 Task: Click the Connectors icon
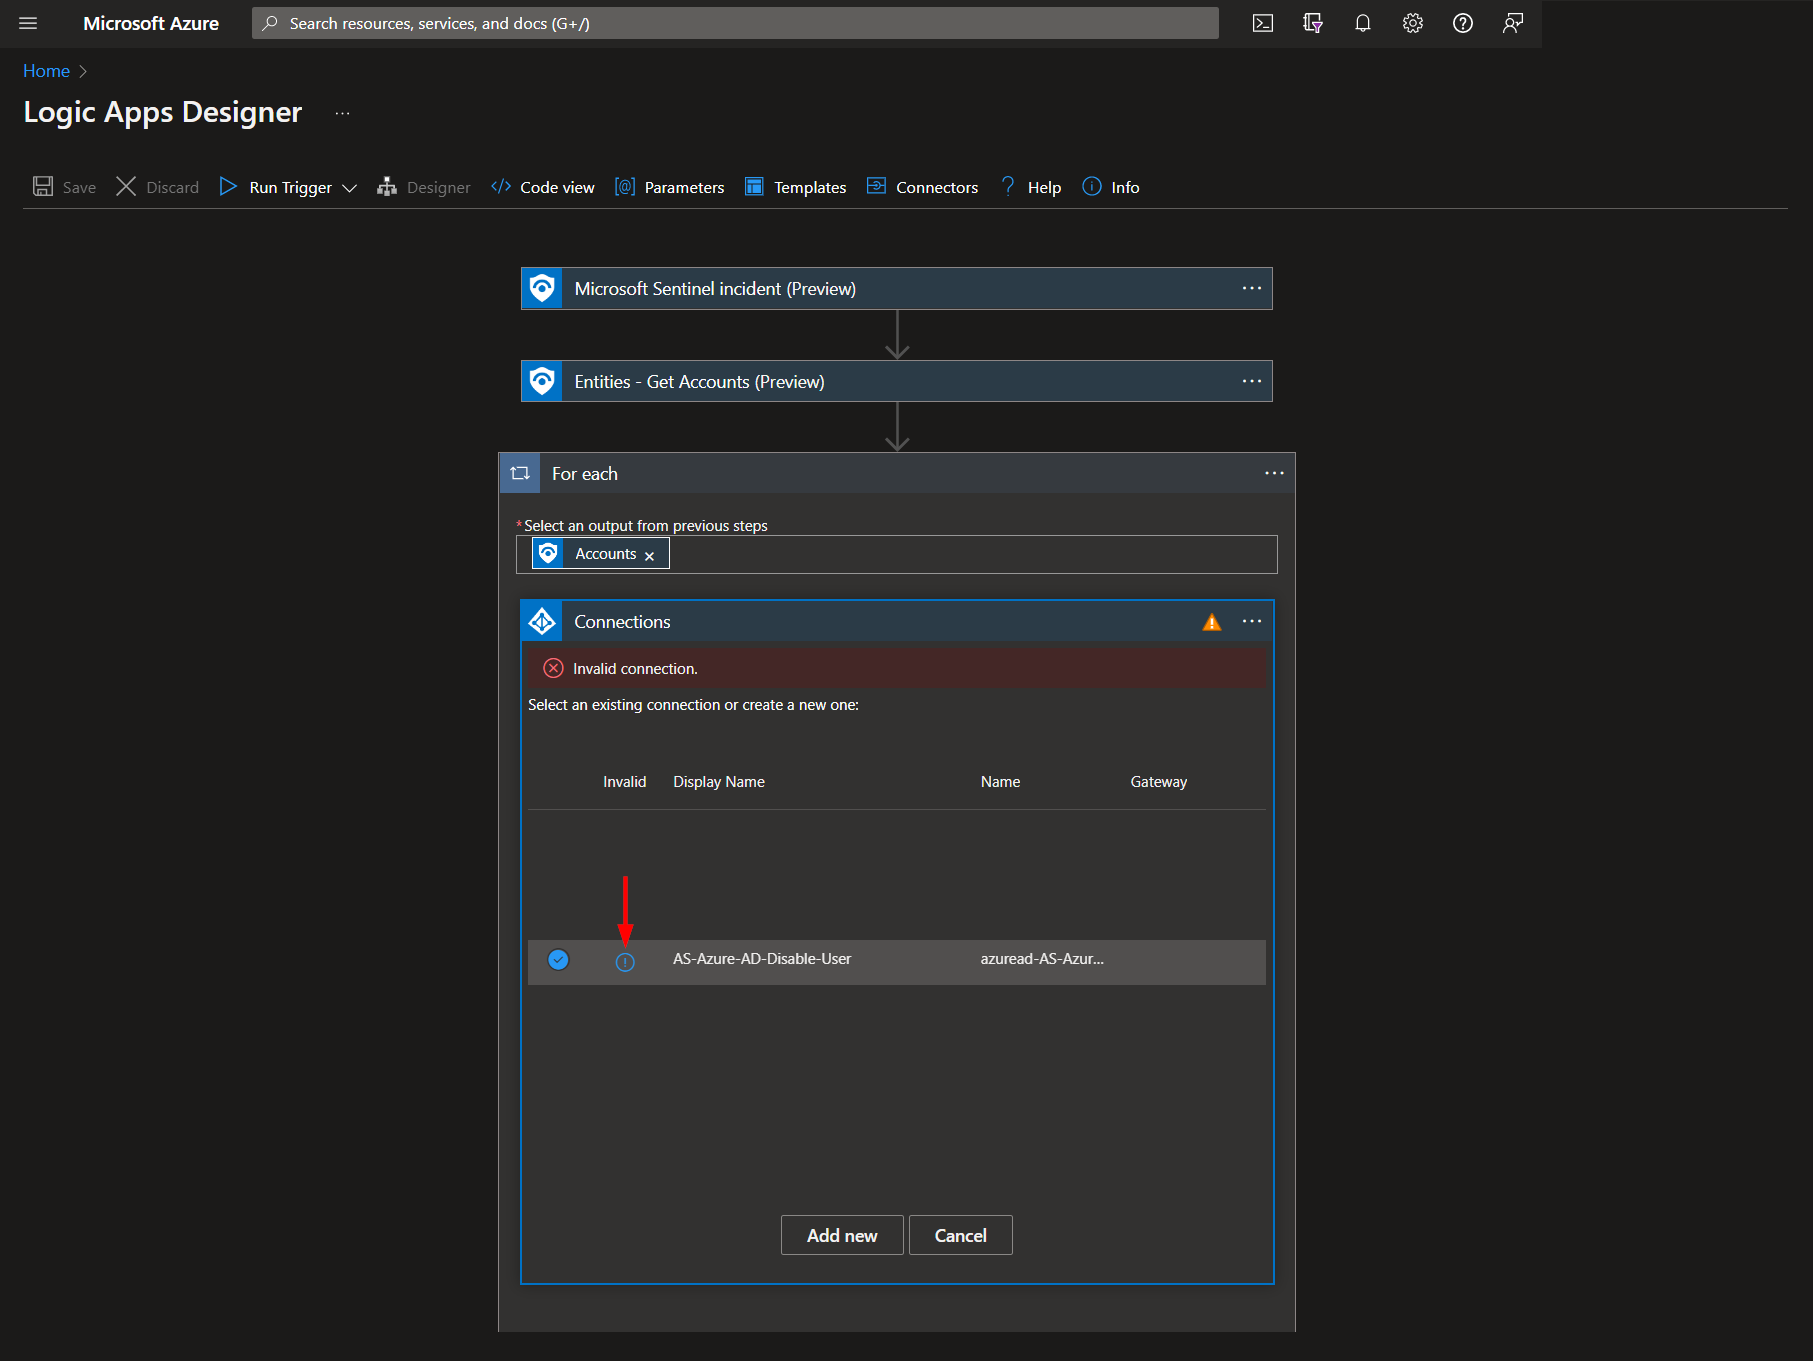click(876, 187)
